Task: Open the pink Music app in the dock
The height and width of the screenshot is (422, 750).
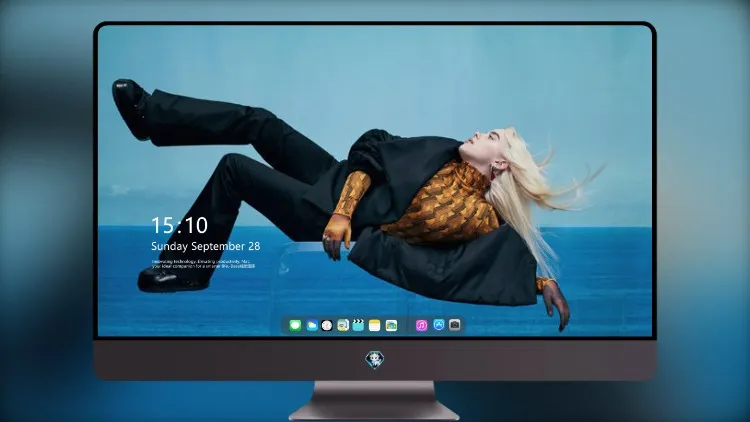Action: [421, 325]
